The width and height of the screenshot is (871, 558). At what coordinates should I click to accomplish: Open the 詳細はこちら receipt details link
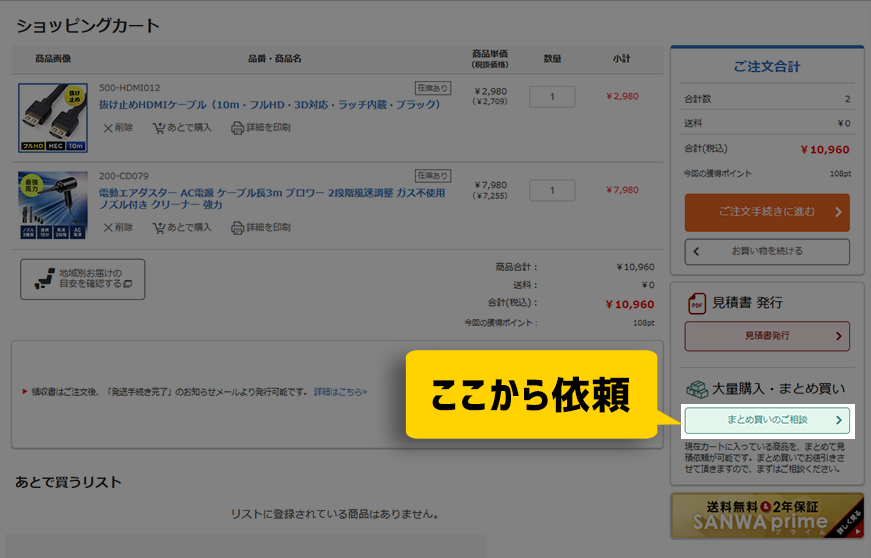pyautogui.click(x=340, y=392)
